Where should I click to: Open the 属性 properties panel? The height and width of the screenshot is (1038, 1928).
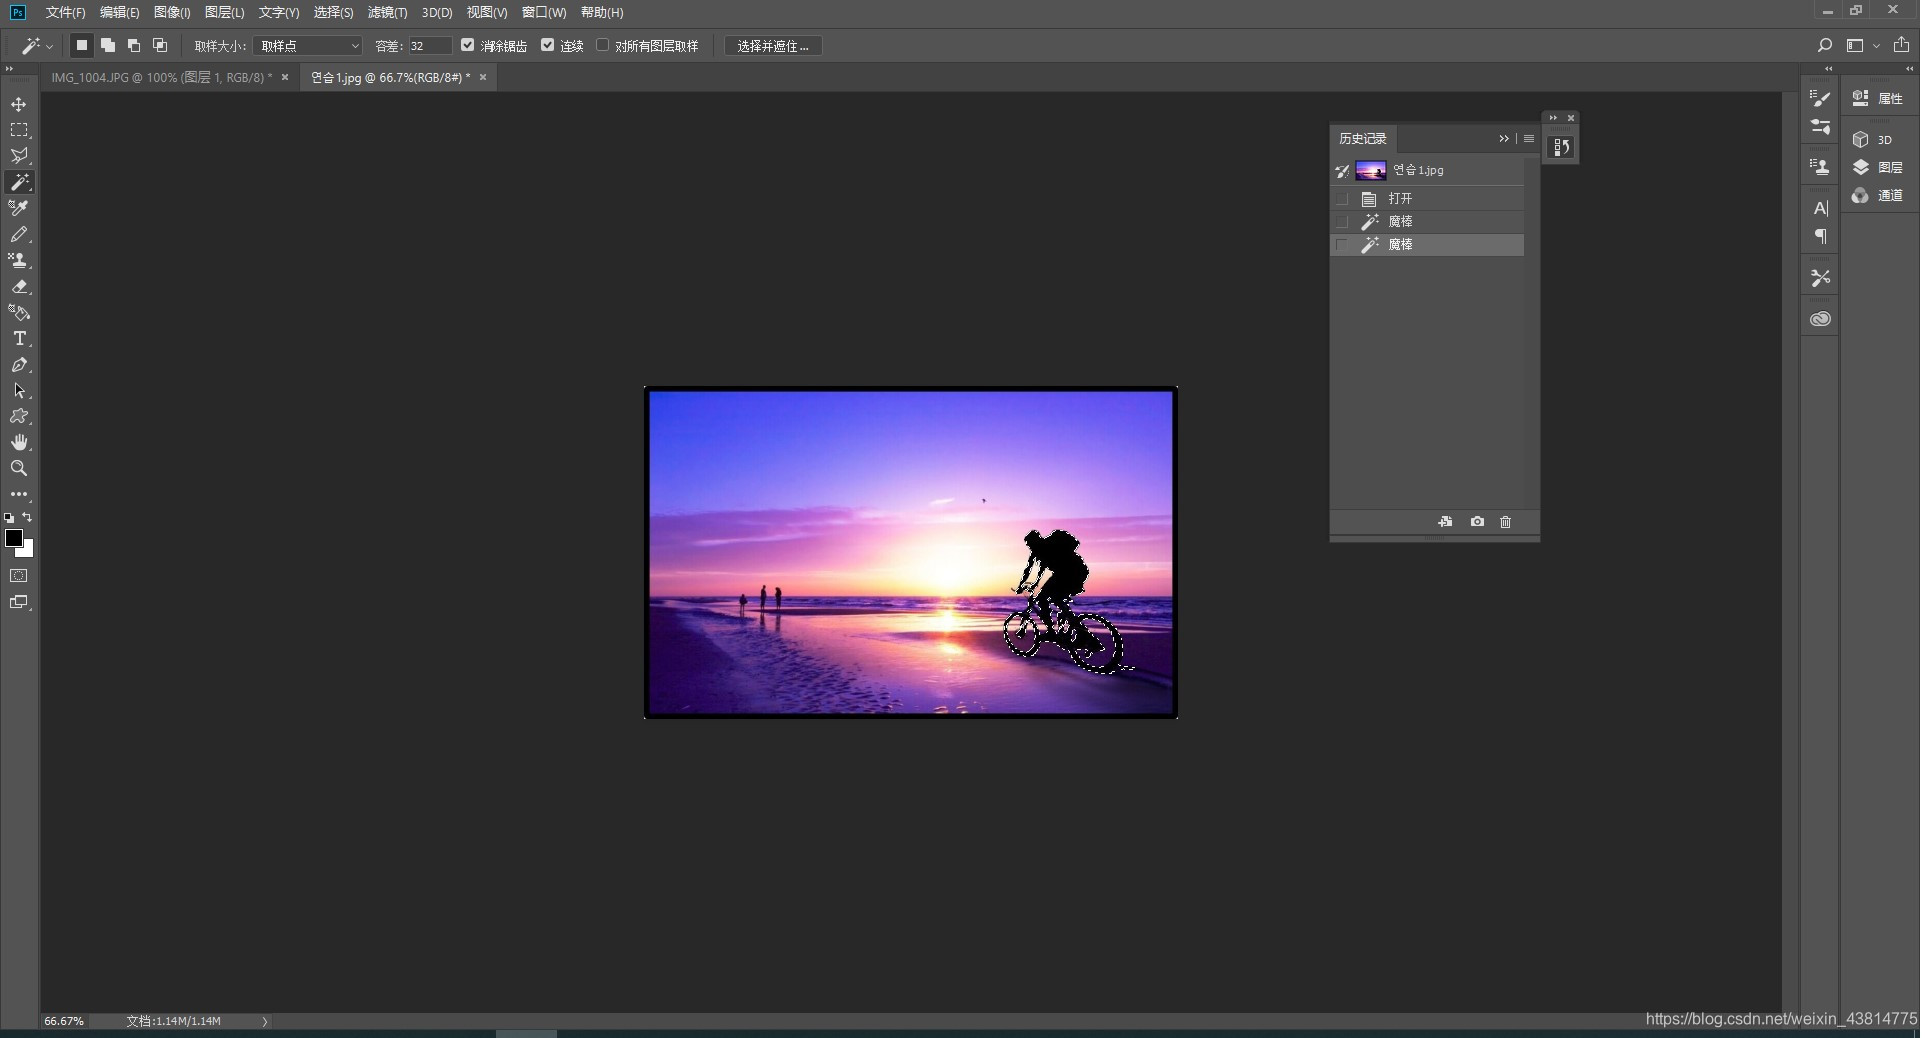tap(1878, 98)
